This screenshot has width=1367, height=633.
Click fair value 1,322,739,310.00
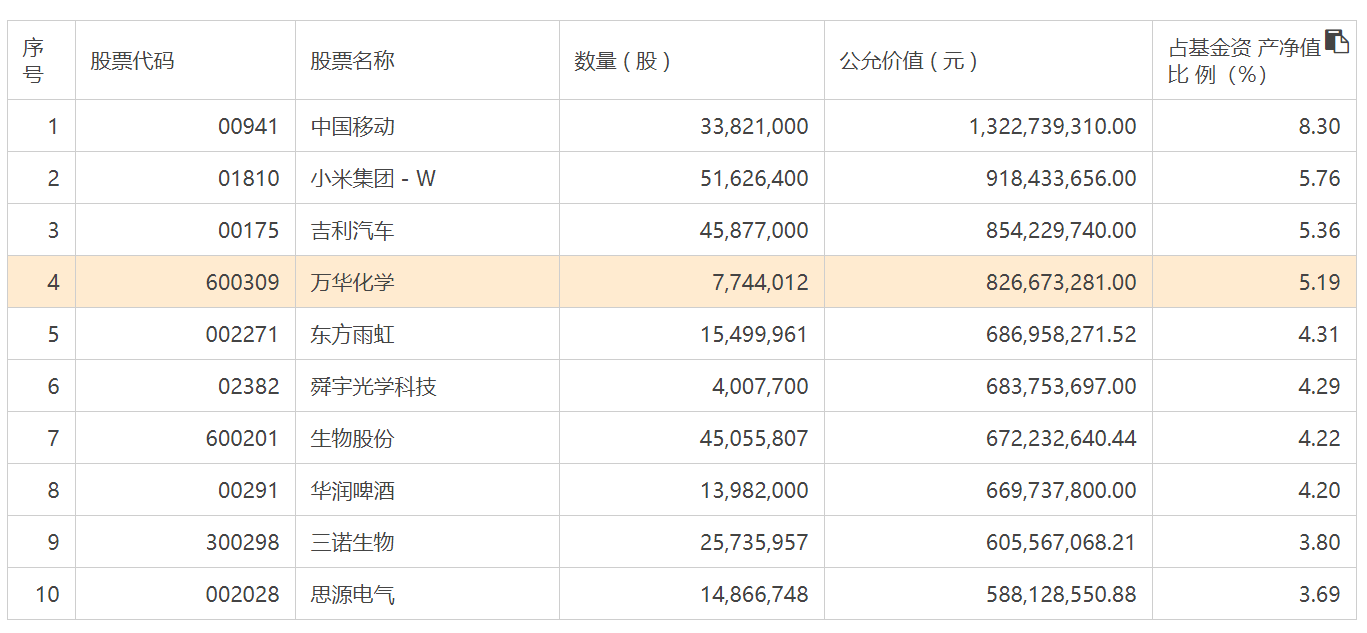pos(1052,127)
